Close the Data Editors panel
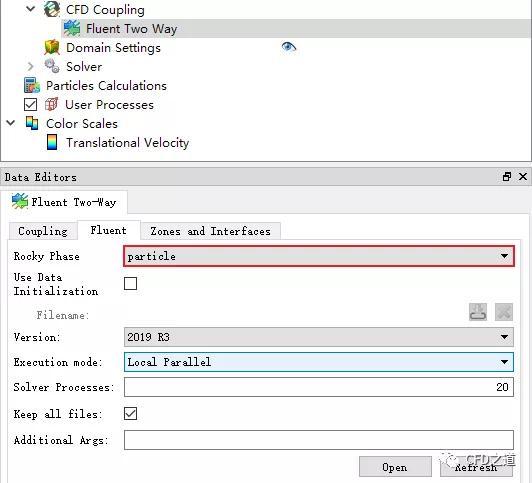Viewport: 532px width, 483px height. 523,176
